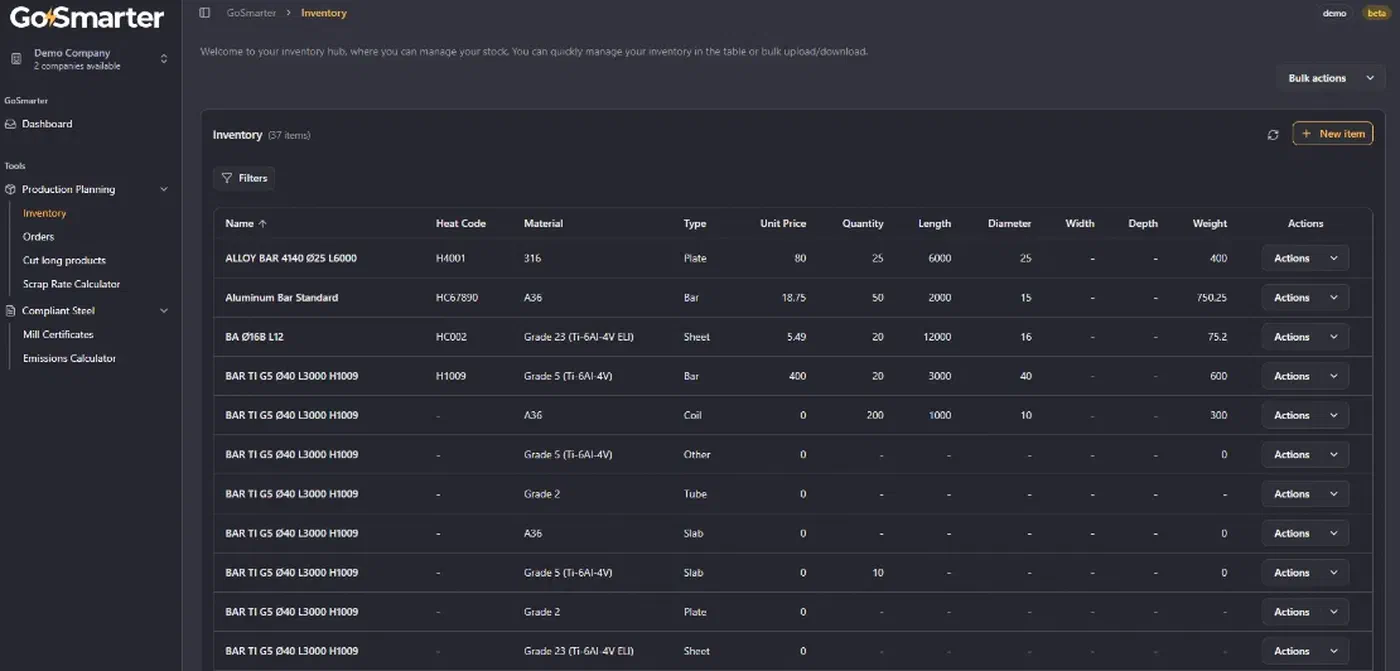The image size is (1400, 671).
Task: Click the Inventory breadcrumb
Action: (x=324, y=13)
